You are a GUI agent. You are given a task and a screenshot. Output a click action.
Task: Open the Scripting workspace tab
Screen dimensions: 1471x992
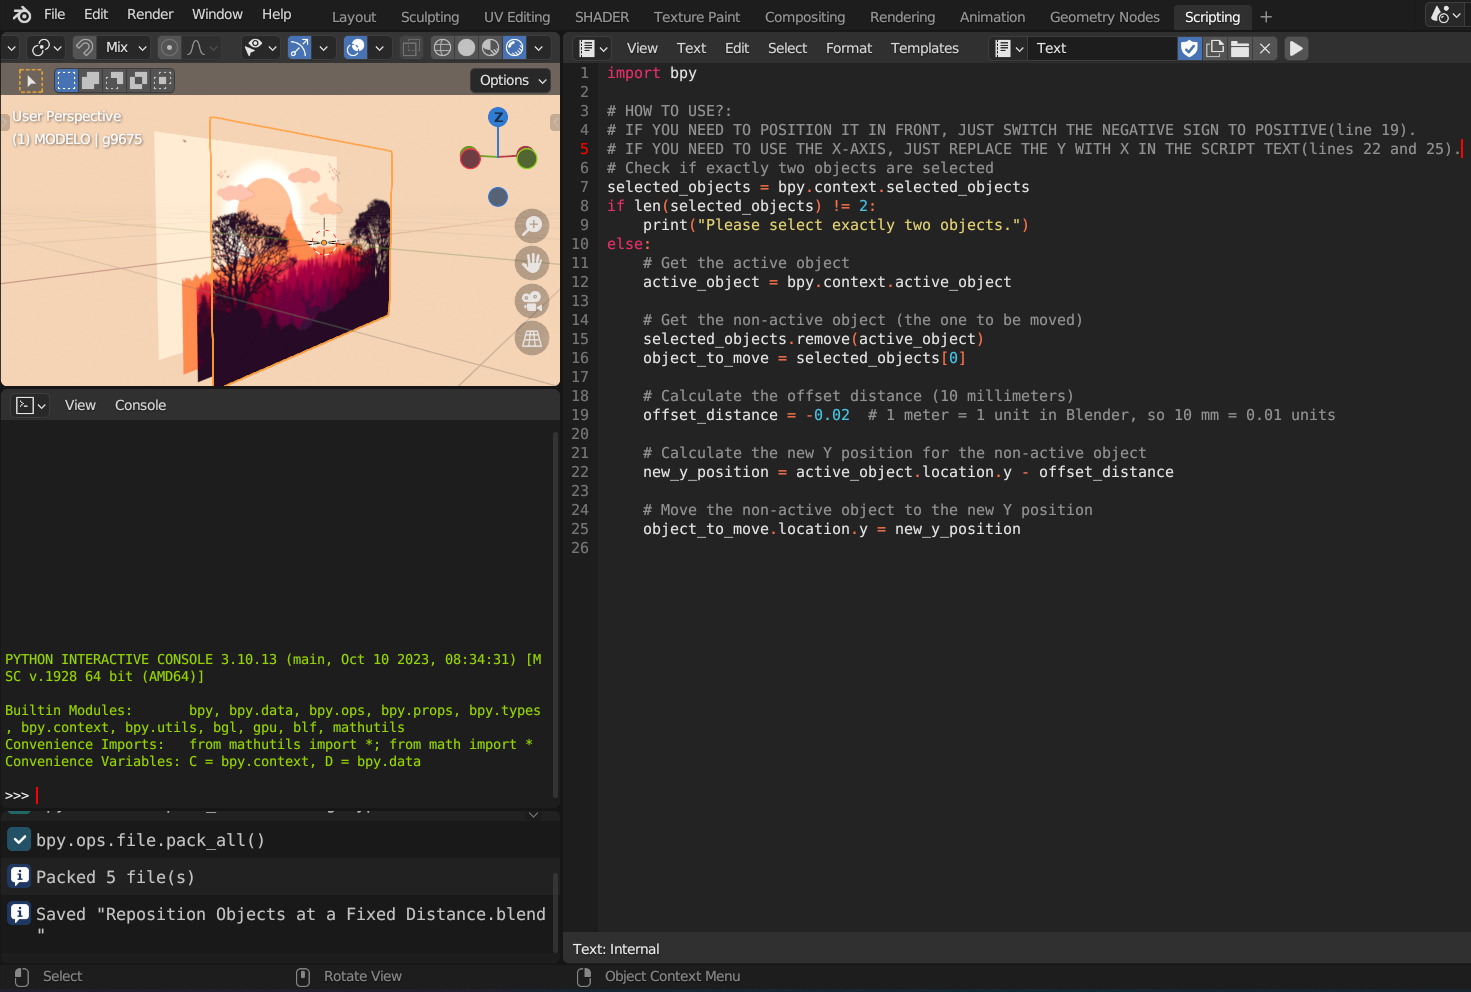(x=1212, y=17)
